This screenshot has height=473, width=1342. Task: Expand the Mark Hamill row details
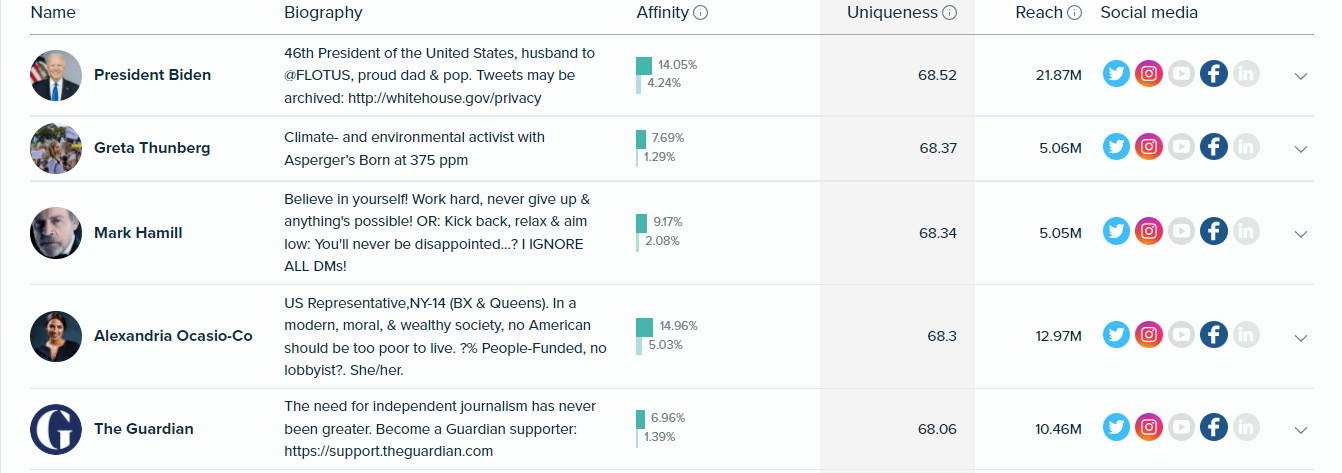click(1300, 233)
